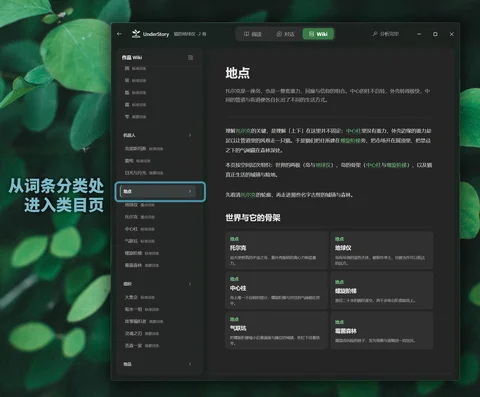Toggle the list icon beside 作品 Wiki
The height and width of the screenshot is (397, 480).
pos(190,58)
